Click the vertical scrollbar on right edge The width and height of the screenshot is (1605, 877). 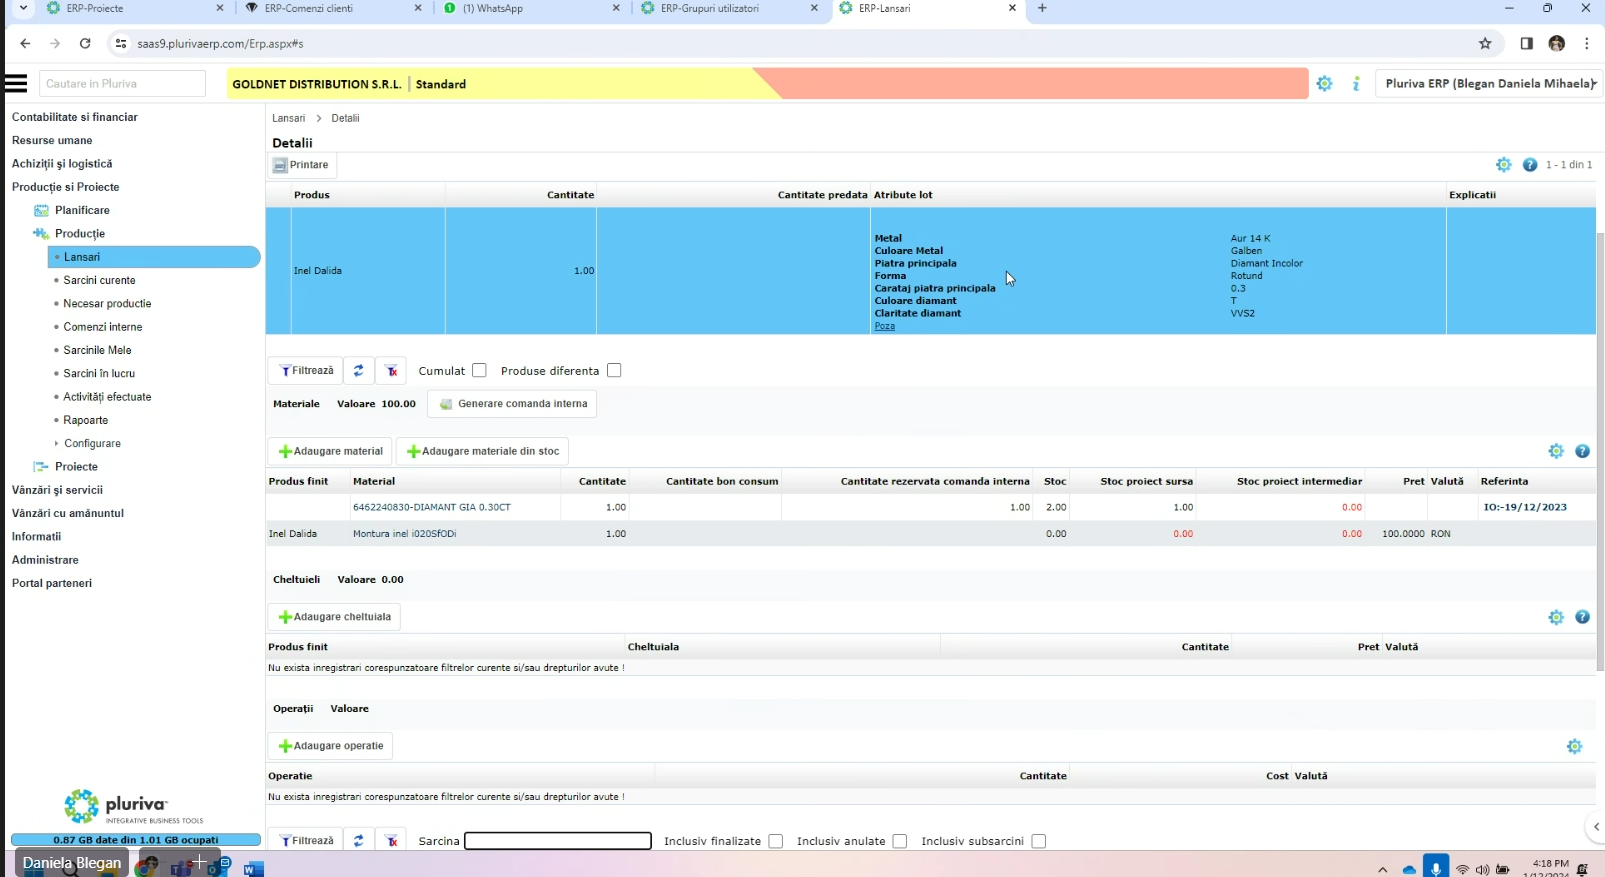point(1599,450)
